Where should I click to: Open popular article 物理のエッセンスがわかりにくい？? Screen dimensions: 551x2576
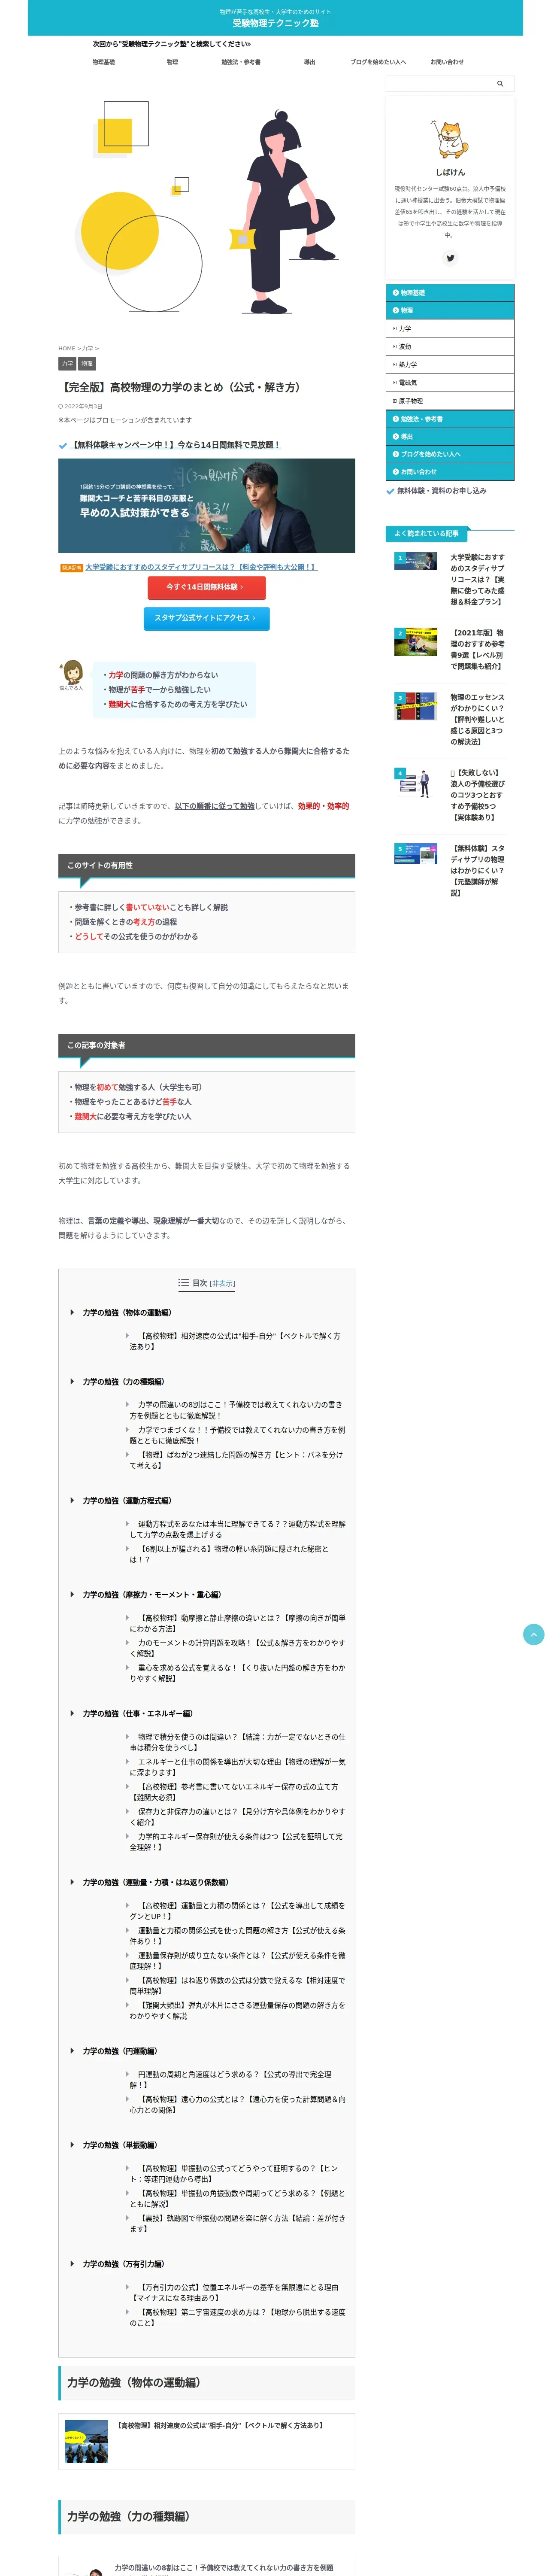pyautogui.click(x=477, y=719)
